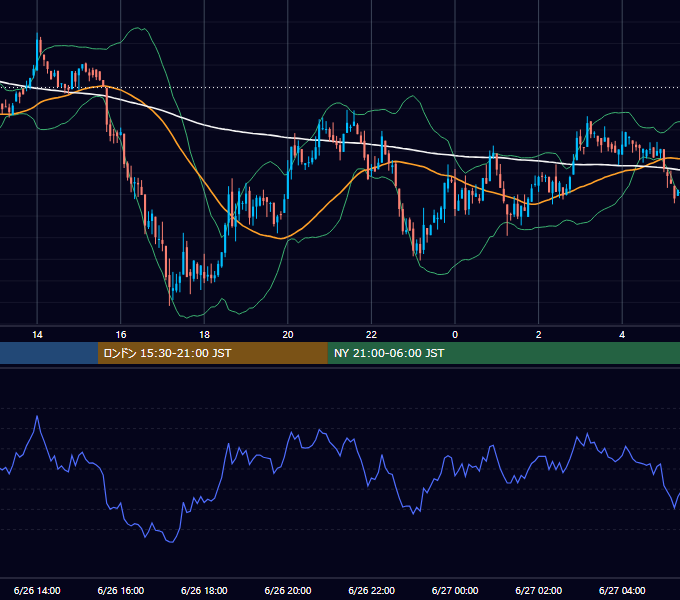Click hour label 18 on price chart axis
Screen dimensions: 680x600
[x=204, y=334]
